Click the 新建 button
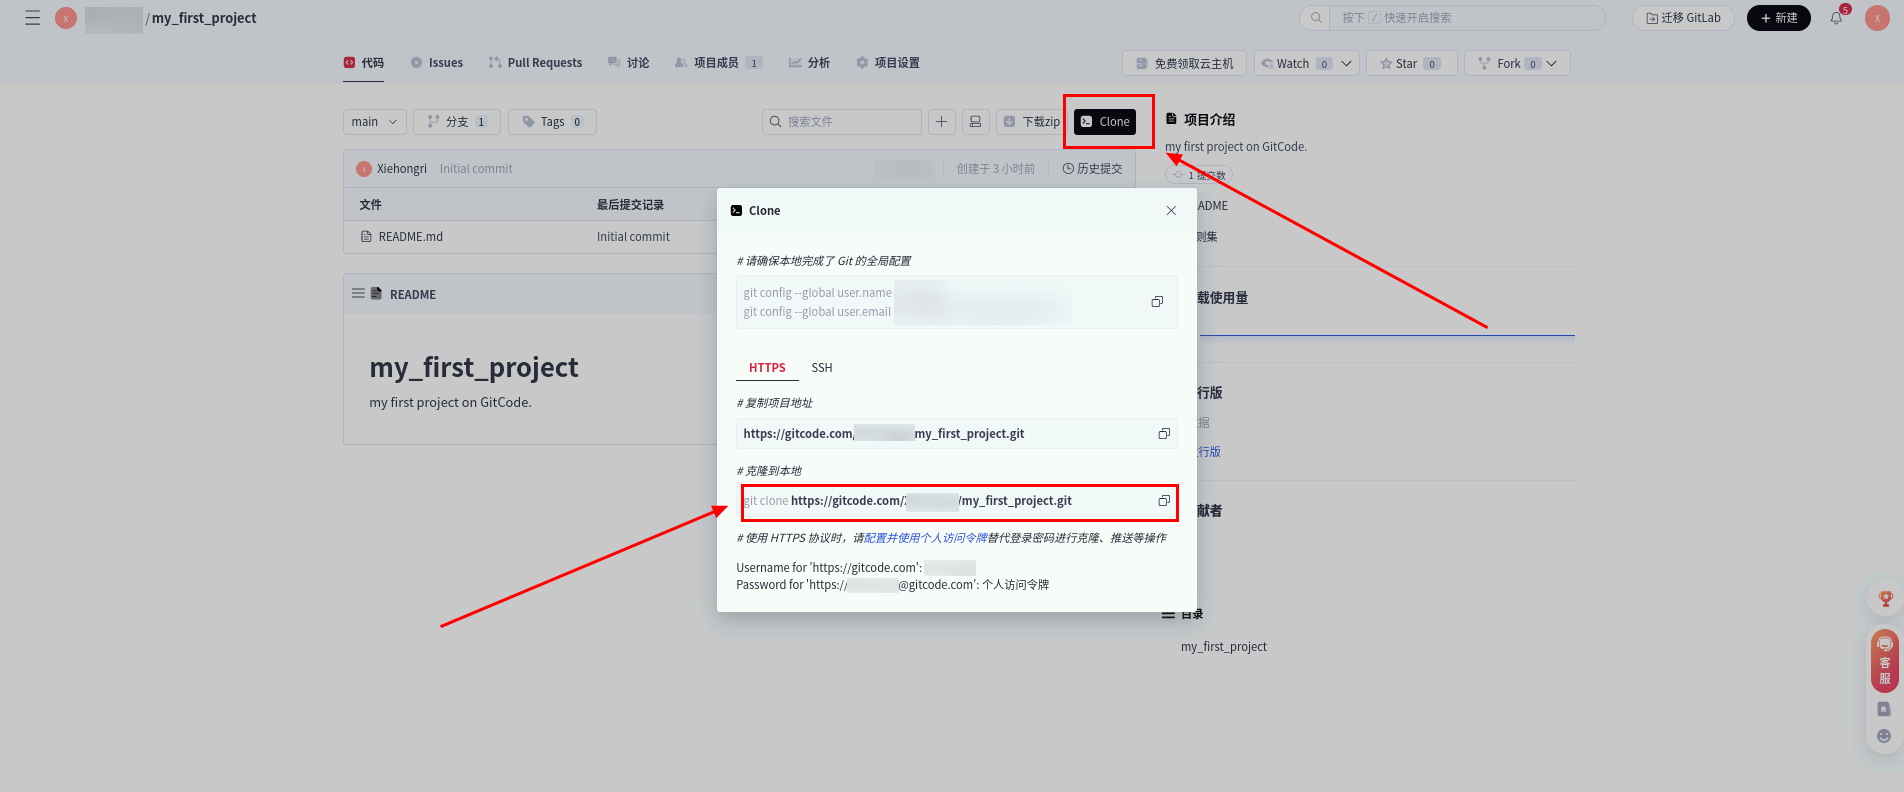 coord(1779,18)
